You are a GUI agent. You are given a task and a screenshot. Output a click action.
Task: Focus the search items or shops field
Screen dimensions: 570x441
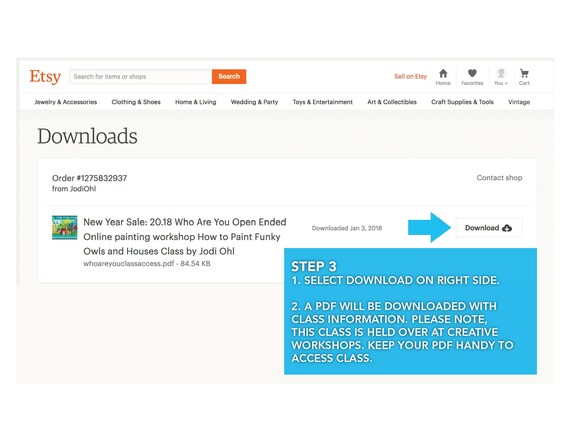[141, 76]
